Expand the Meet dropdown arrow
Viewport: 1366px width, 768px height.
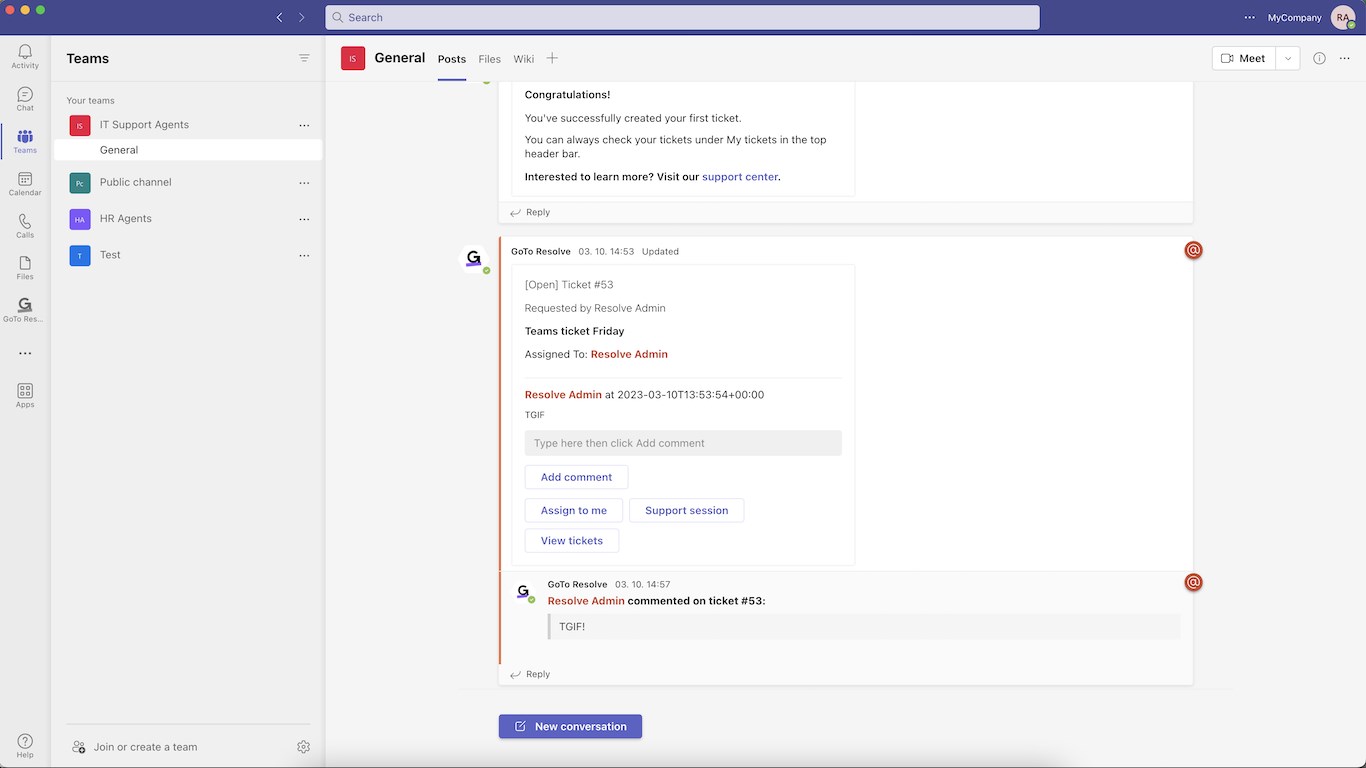pyautogui.click(x=1288, y=58)
